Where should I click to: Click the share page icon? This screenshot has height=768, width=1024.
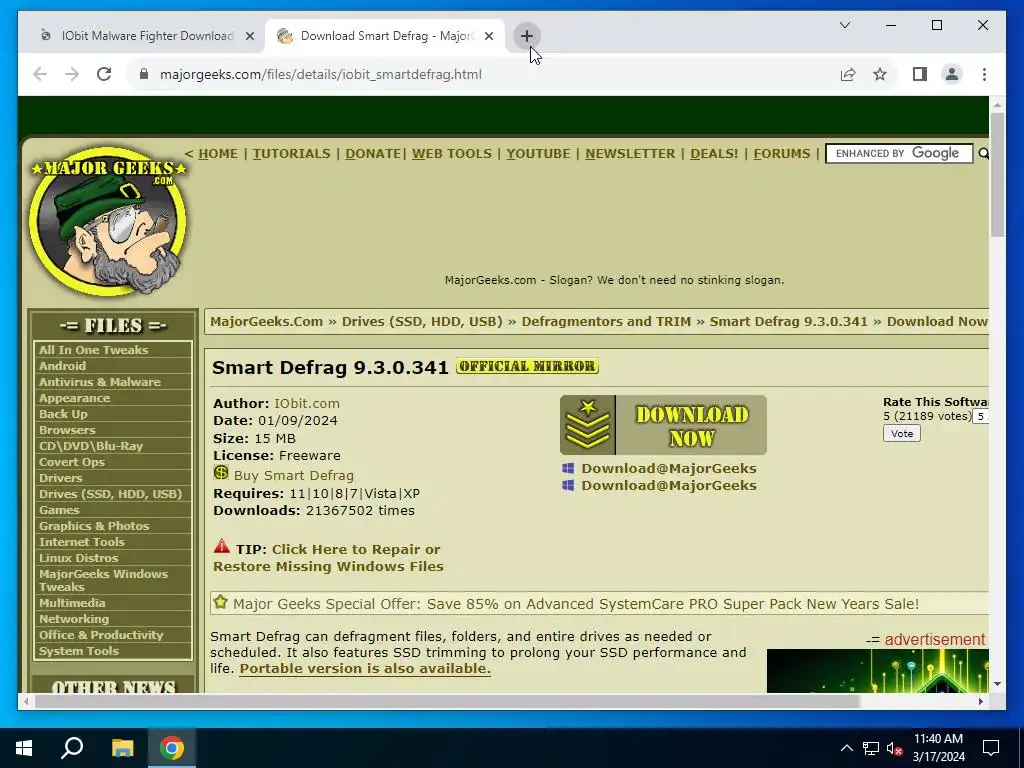click(x=848, y=74)
